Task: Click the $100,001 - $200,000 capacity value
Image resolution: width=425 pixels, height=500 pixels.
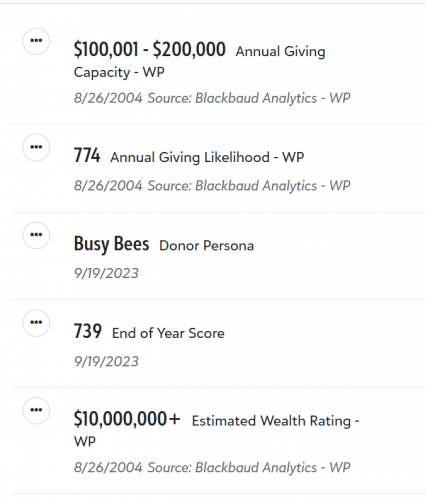Action: pos(150,49)
